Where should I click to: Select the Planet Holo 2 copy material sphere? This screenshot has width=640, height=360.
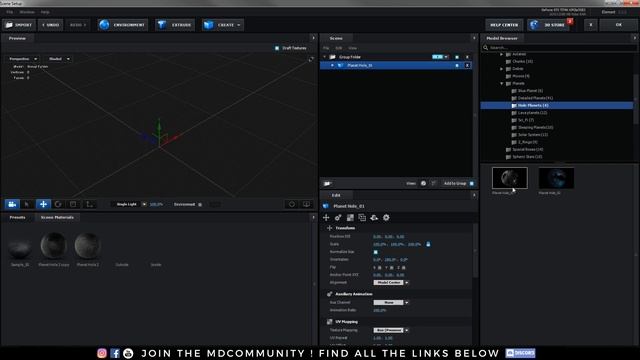click(x=53, y=245)
